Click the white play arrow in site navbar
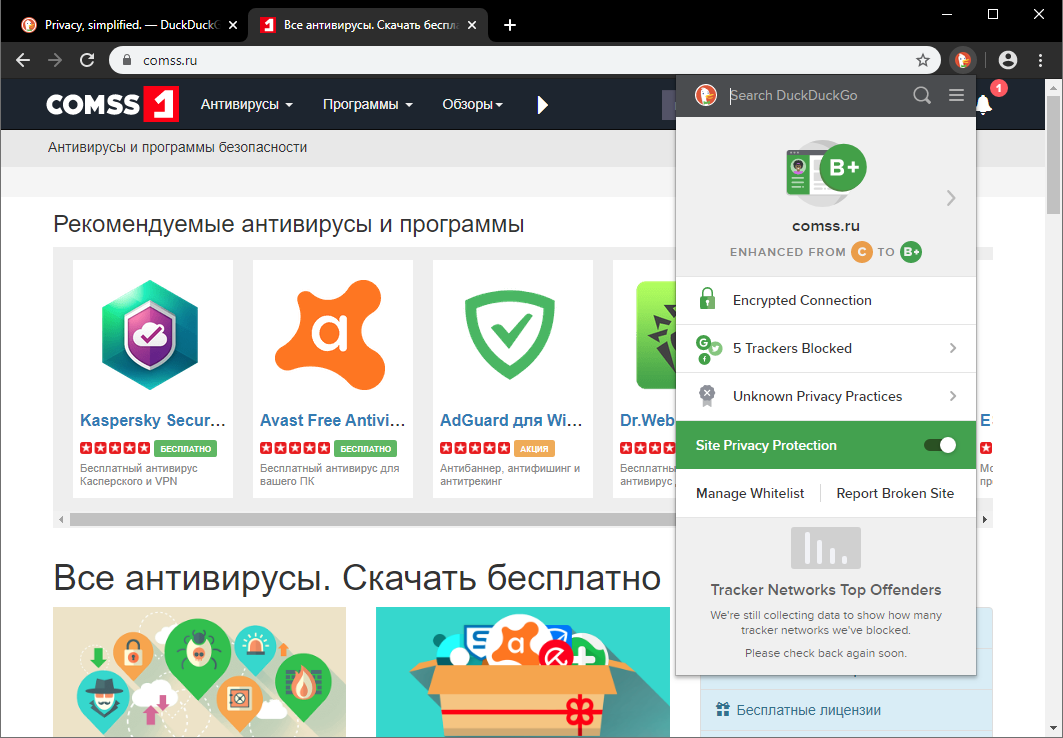 coord(542,105)
